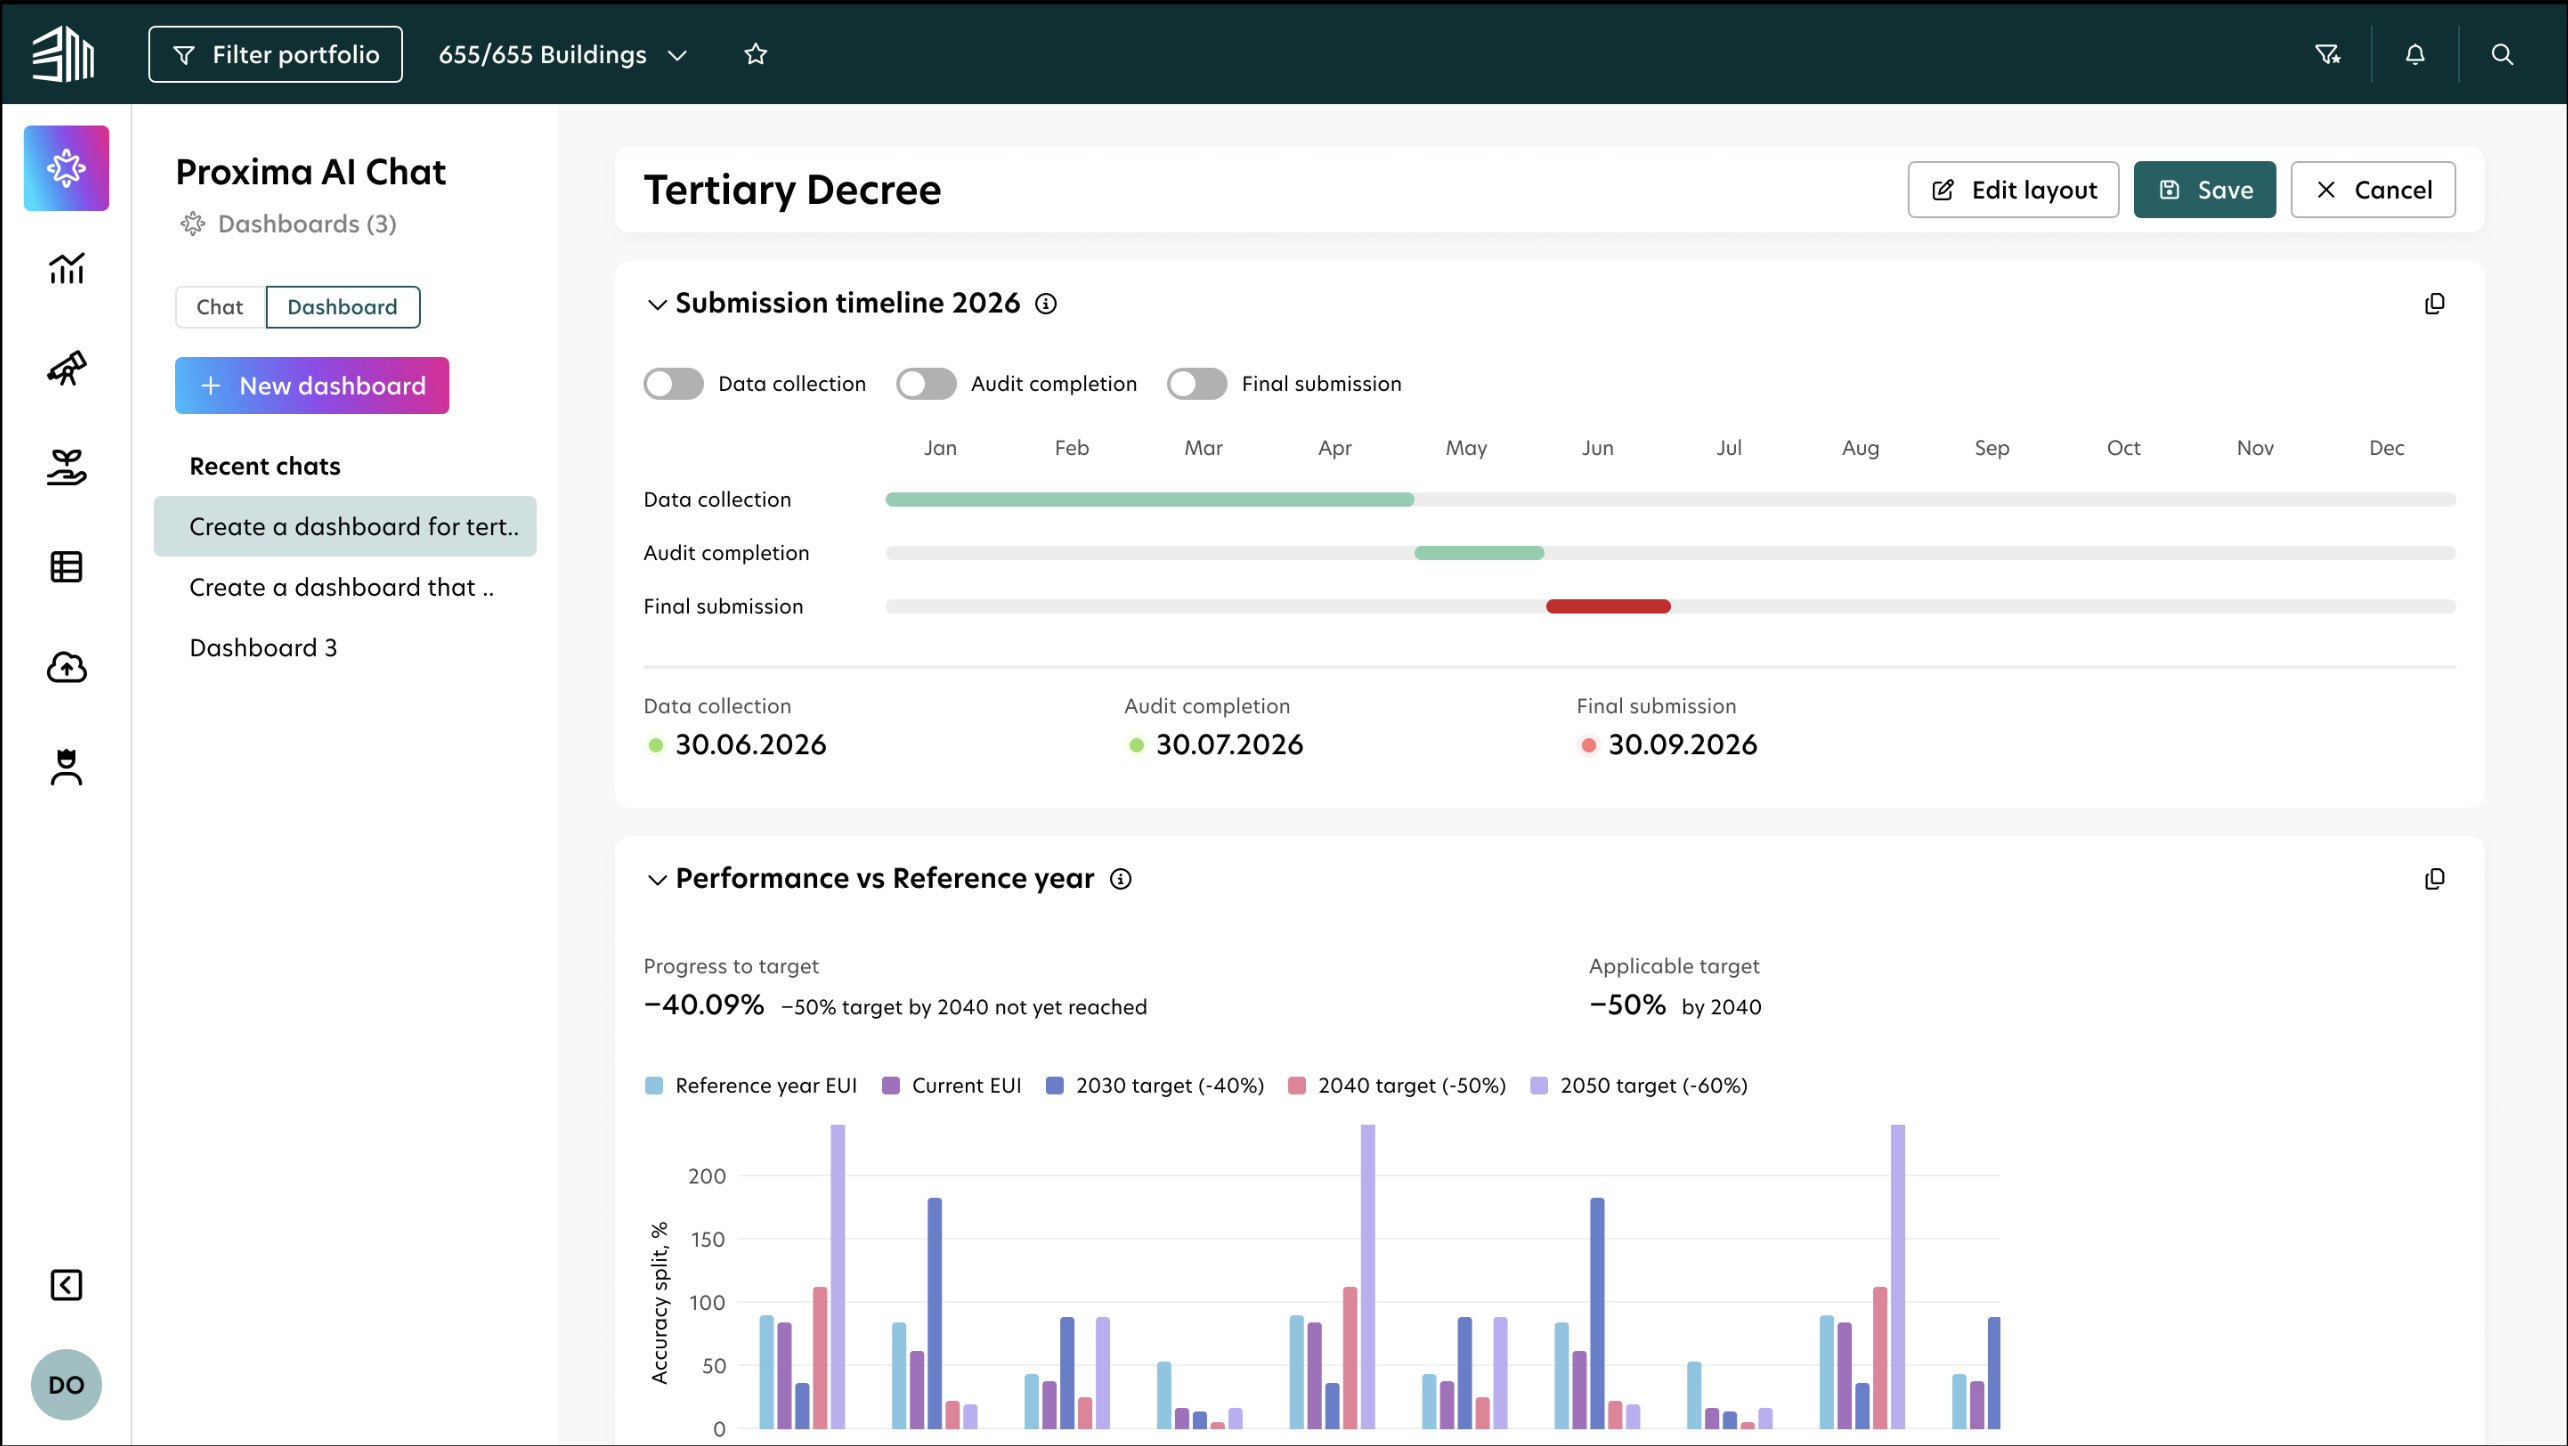This screenshot has width=2568, height=1446.
Task: Click the green Data collection timeline bar
Action: pos(1150,499)
